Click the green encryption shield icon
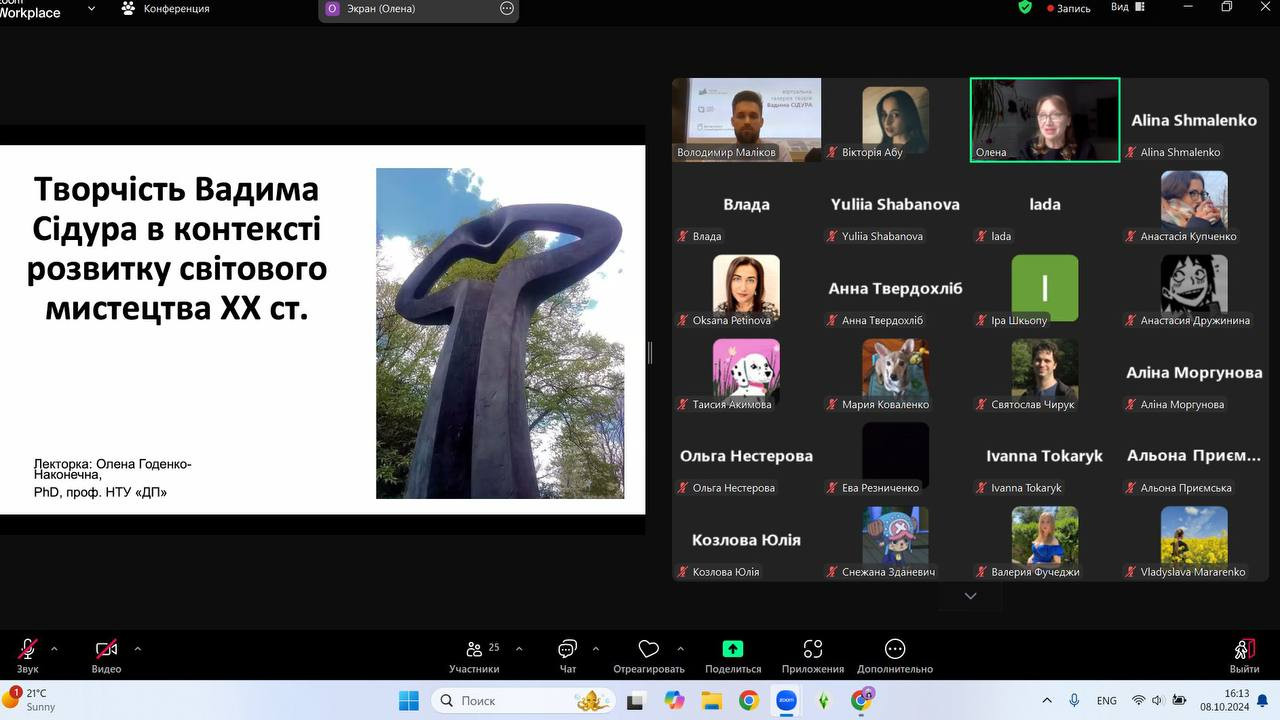This screenshot has width=1280, height=720. [x=1024, y=8]
